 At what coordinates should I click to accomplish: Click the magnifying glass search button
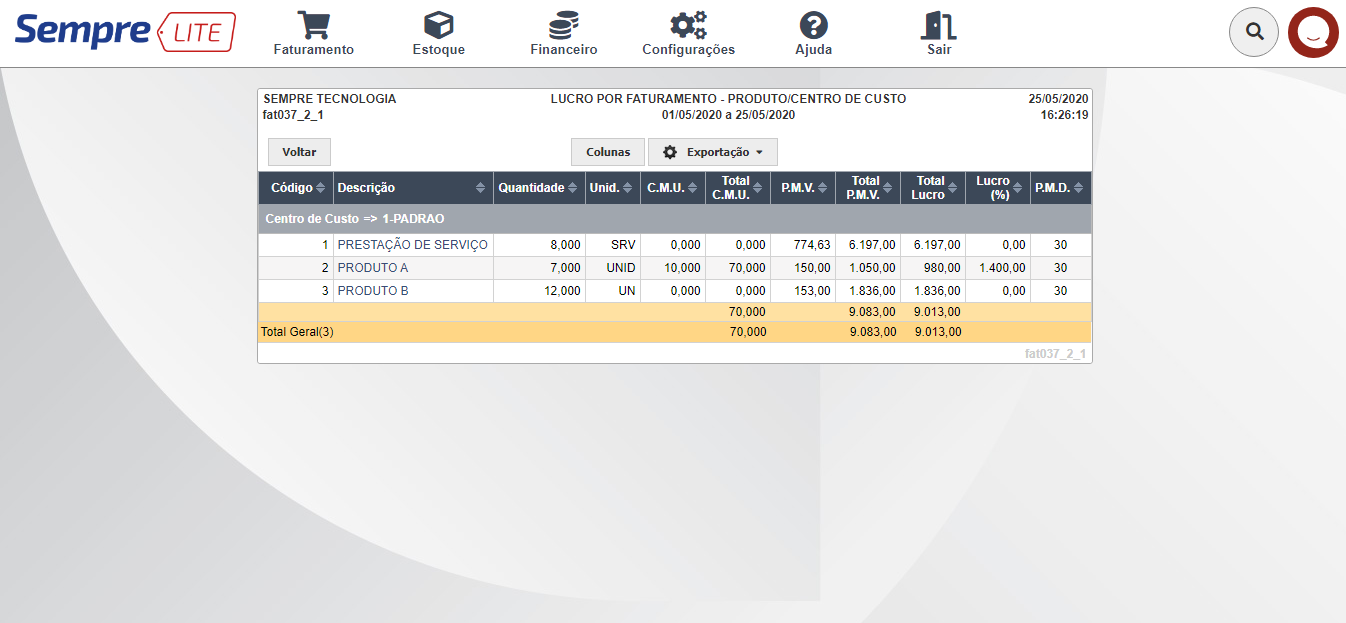(x=1254, y=32)
